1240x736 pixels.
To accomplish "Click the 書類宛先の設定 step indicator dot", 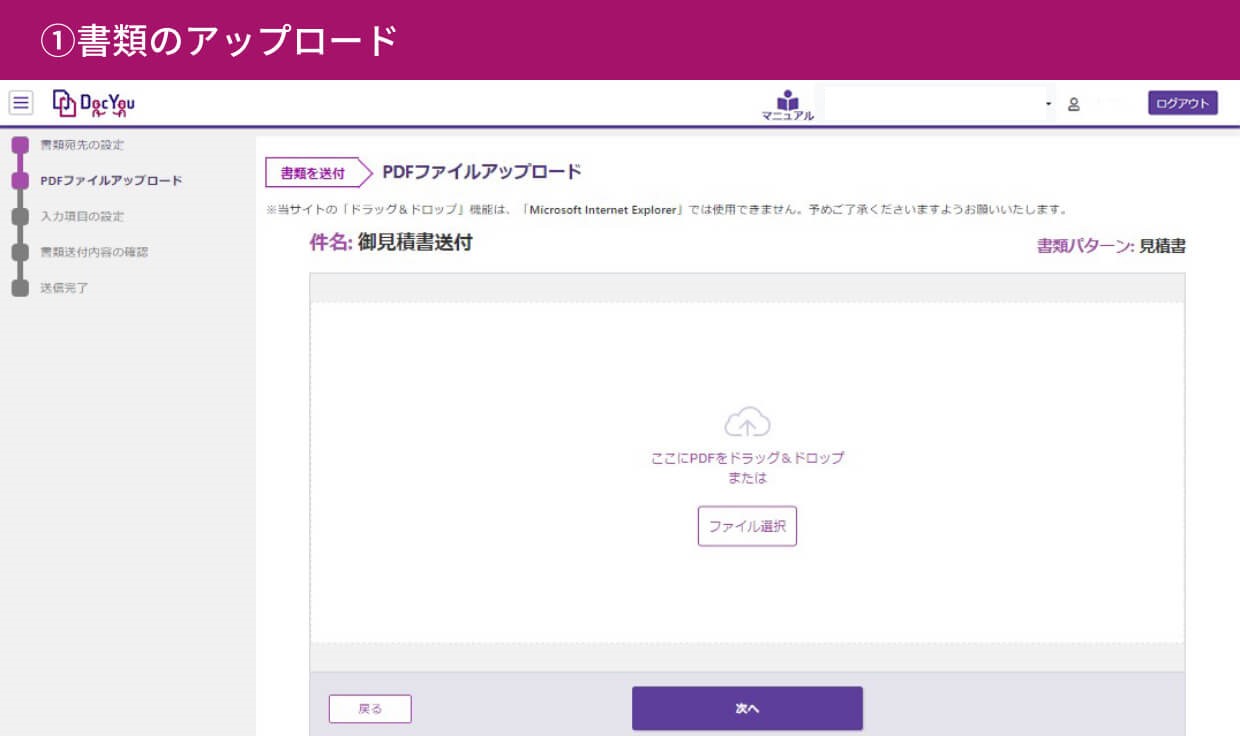I will click(20, 143).
